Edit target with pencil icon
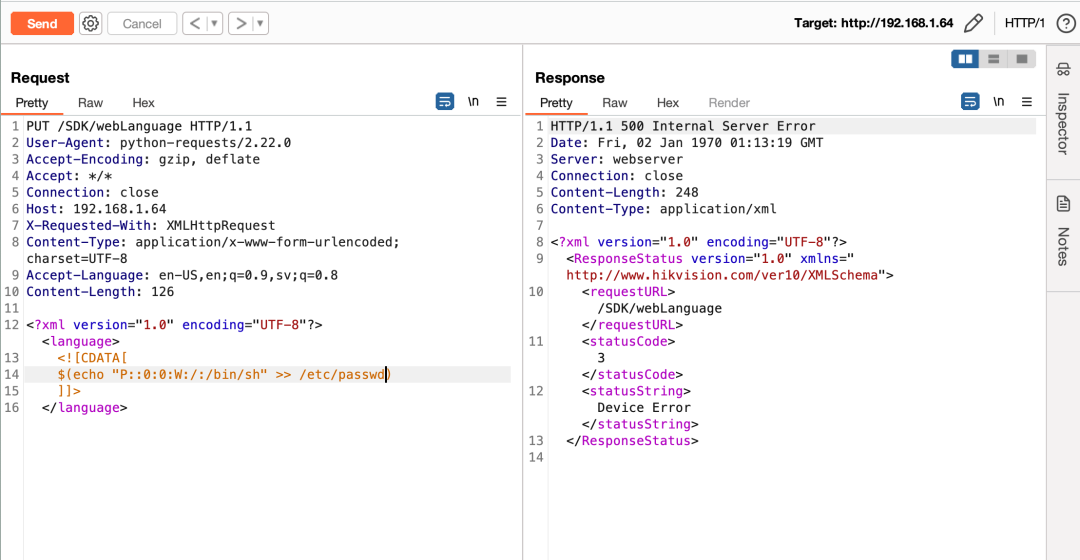Screen dimensions: 1080x560 (x=973, y=23)
